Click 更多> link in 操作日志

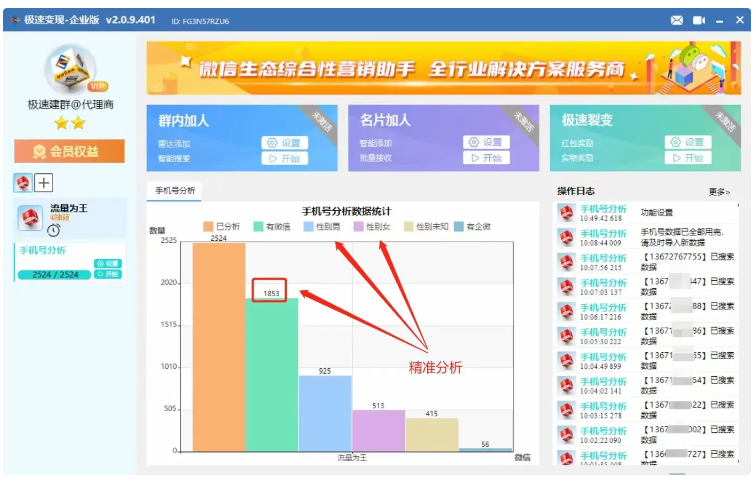pos(719,192)
